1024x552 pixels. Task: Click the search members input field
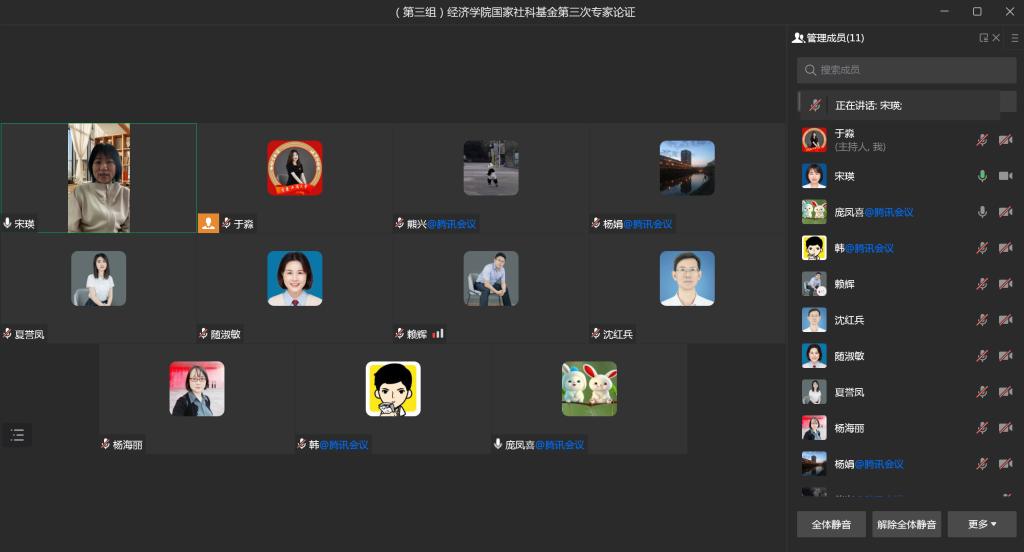pos(906,70)
